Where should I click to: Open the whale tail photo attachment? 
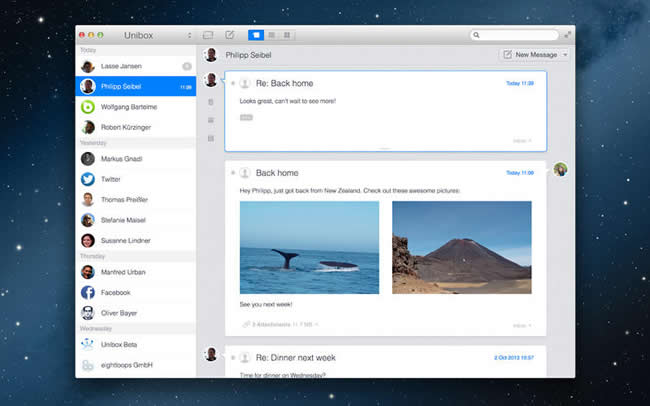pos(309,247)
